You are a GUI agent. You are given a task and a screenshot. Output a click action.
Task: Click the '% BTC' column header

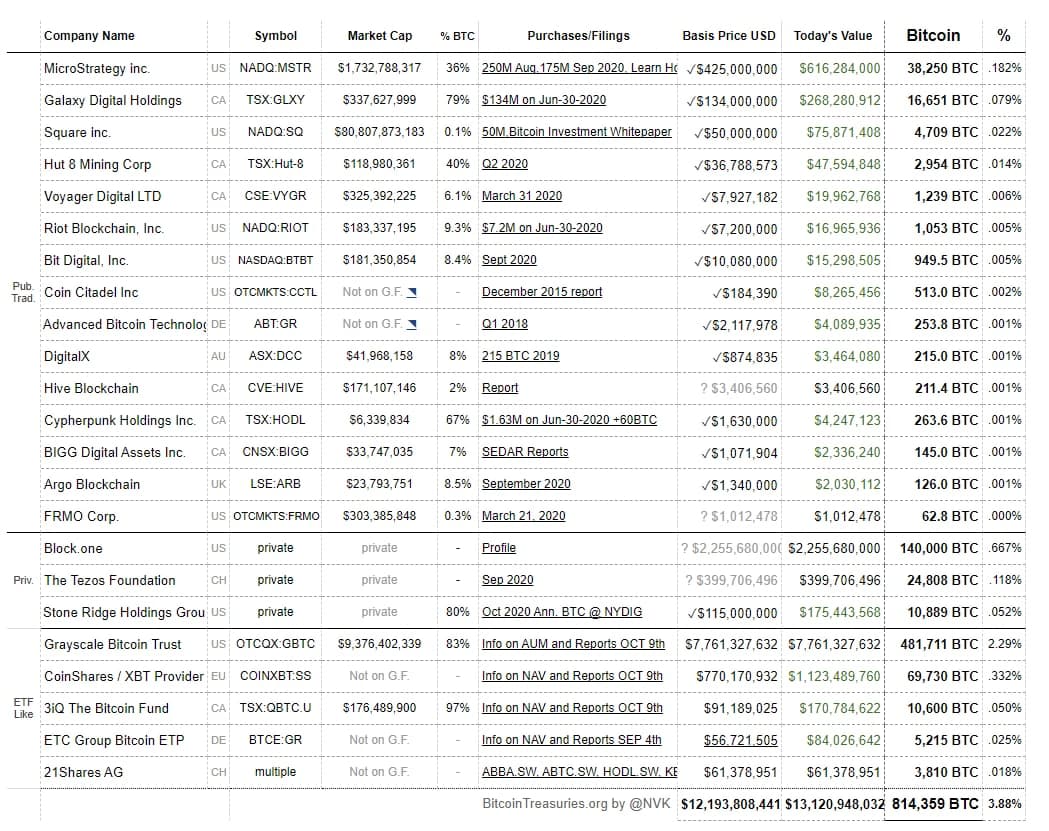[x=458, y=36]
